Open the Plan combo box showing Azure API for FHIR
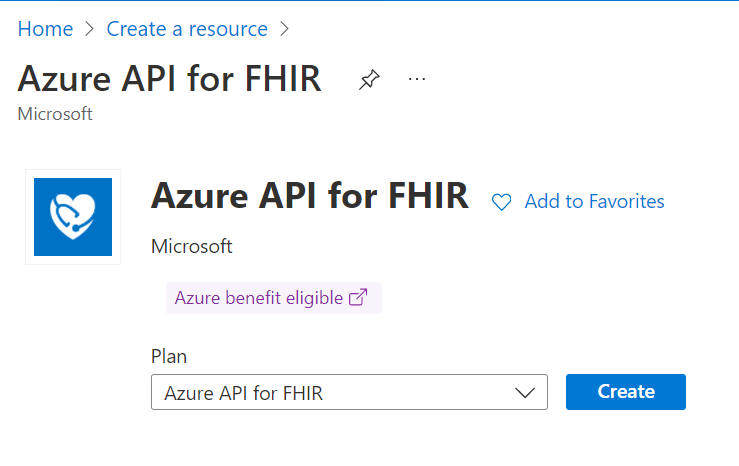The width and height of the screenshot is (739, 466). 330,393
